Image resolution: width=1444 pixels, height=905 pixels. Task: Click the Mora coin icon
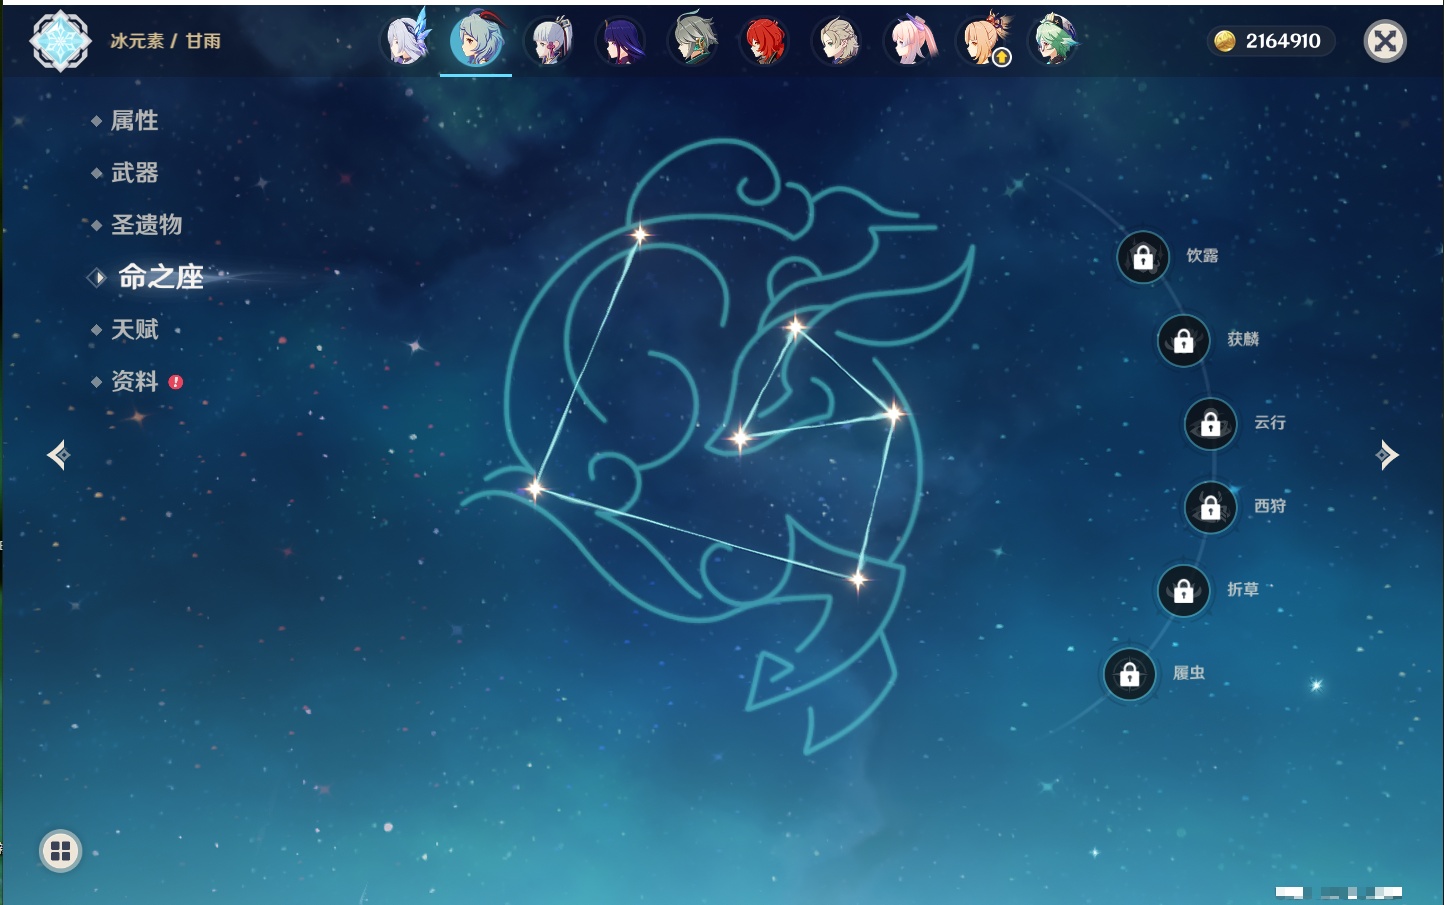point(1224,41)
